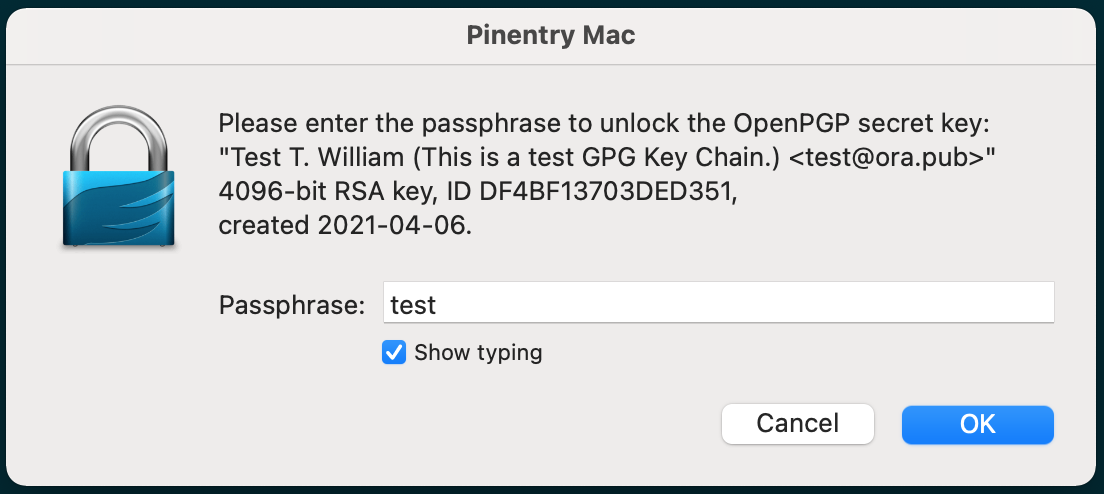Click the blue padlock body
This screenshot has width=1104, height=494.
119,208
